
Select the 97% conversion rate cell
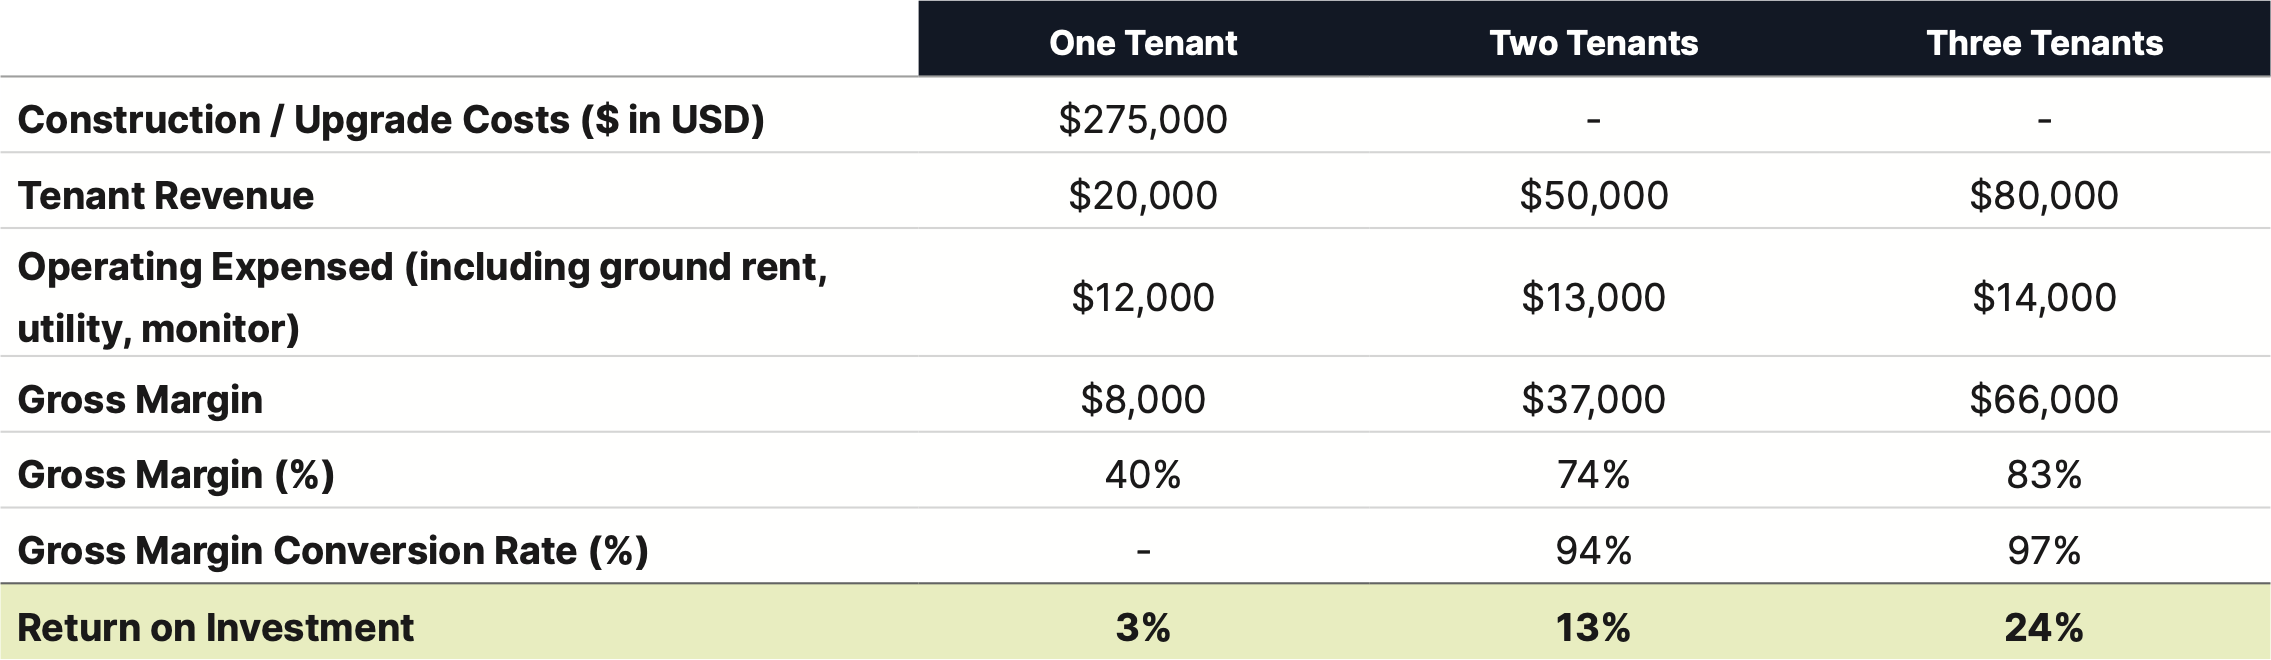coord(2044,551)
